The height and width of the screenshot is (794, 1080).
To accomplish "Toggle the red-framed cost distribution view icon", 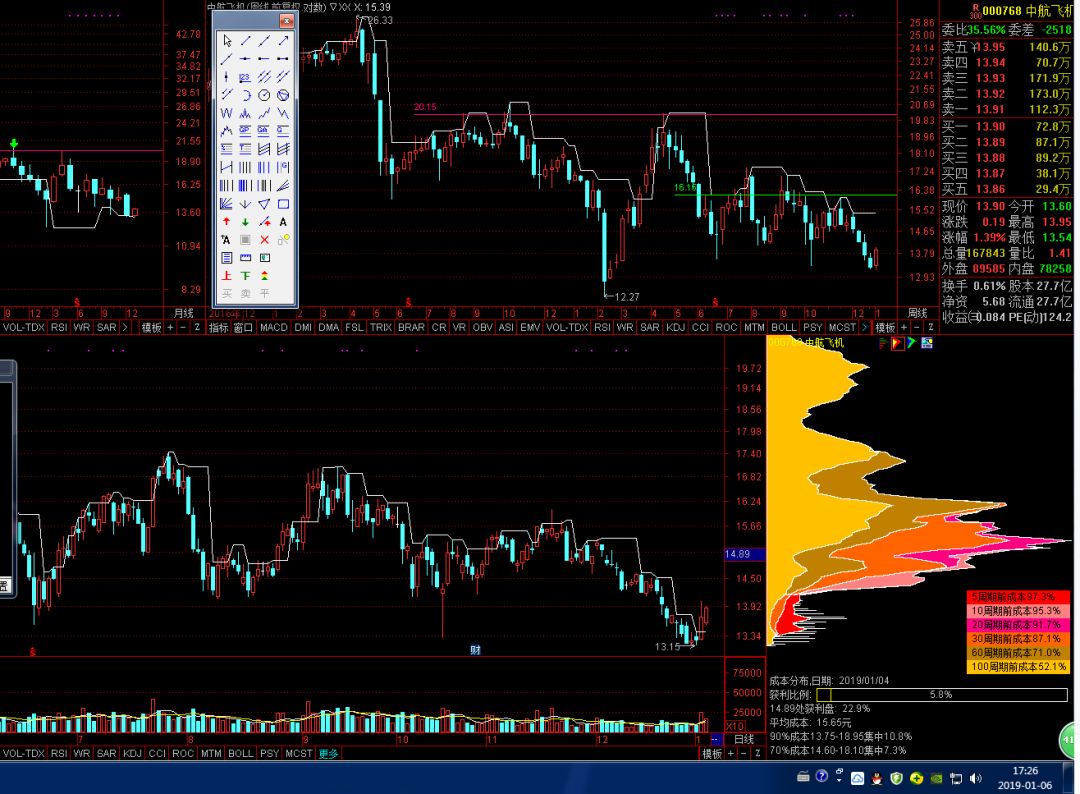I will [x=897, y=343].
